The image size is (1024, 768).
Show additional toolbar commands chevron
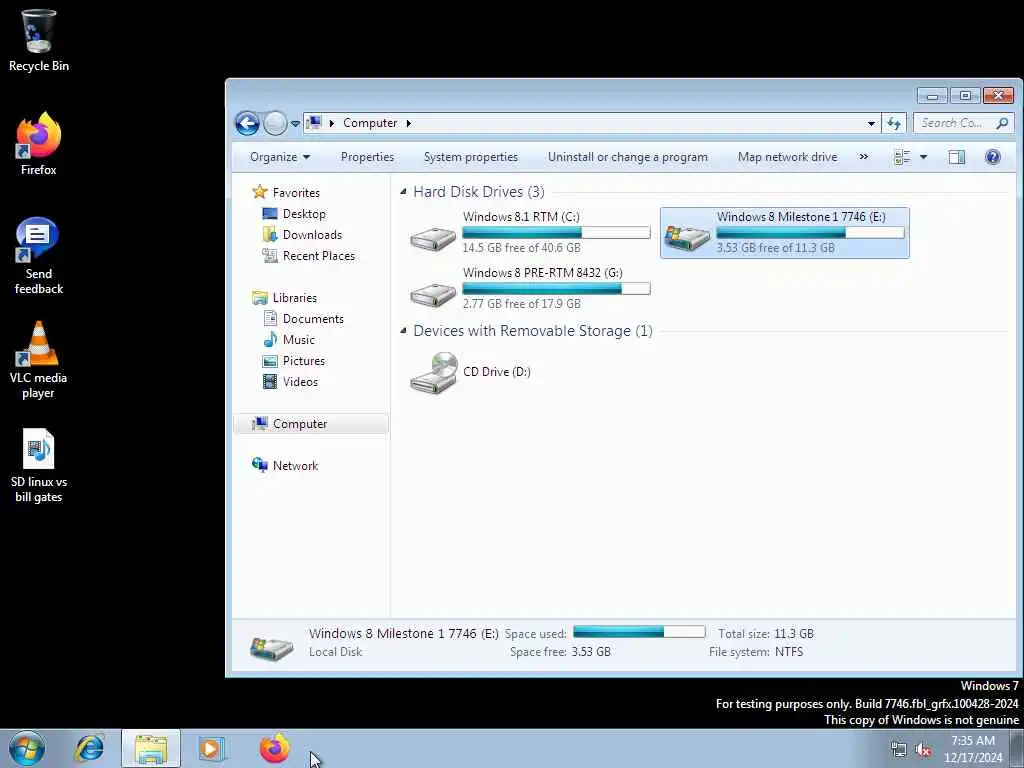coord(863,157)
